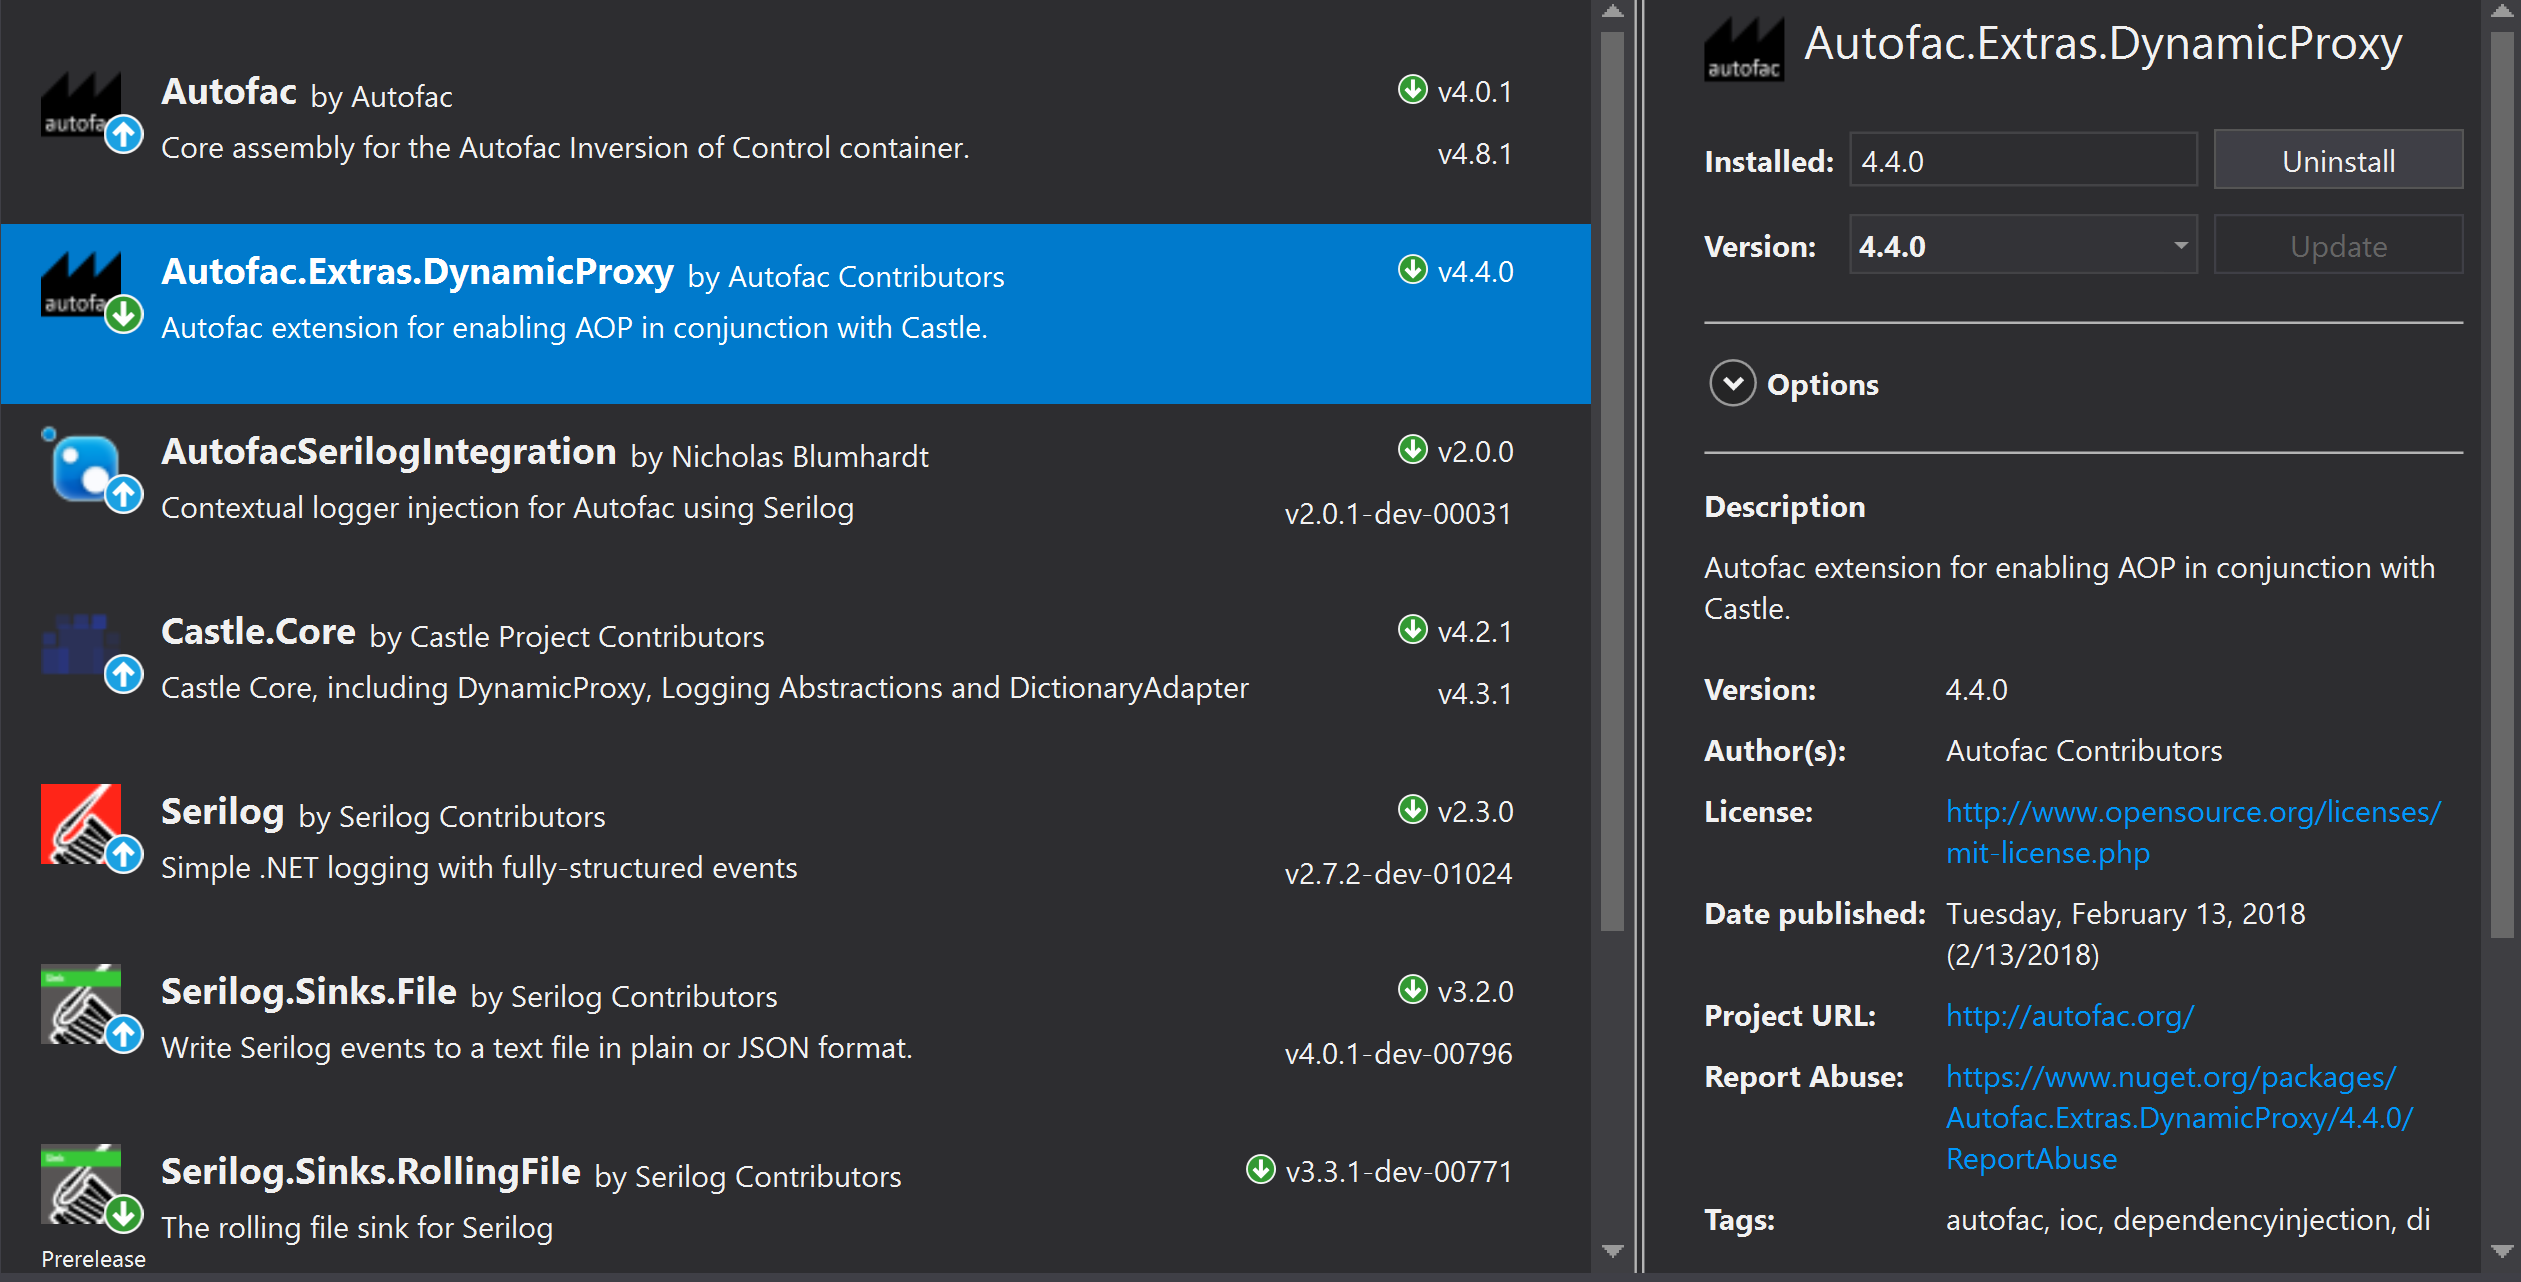
Task: Click the Autofac.Extras.DynamicProxy list logo icon
Action: 80,284
